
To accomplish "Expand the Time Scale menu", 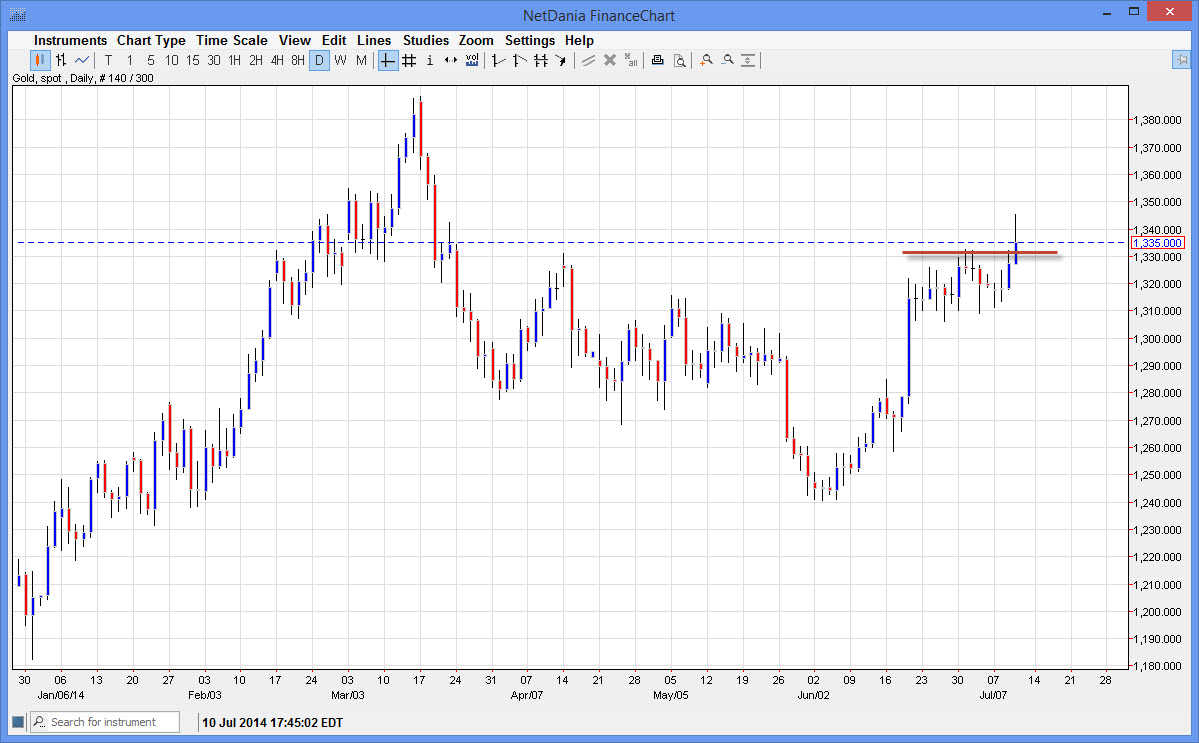I will click(231, 40).
